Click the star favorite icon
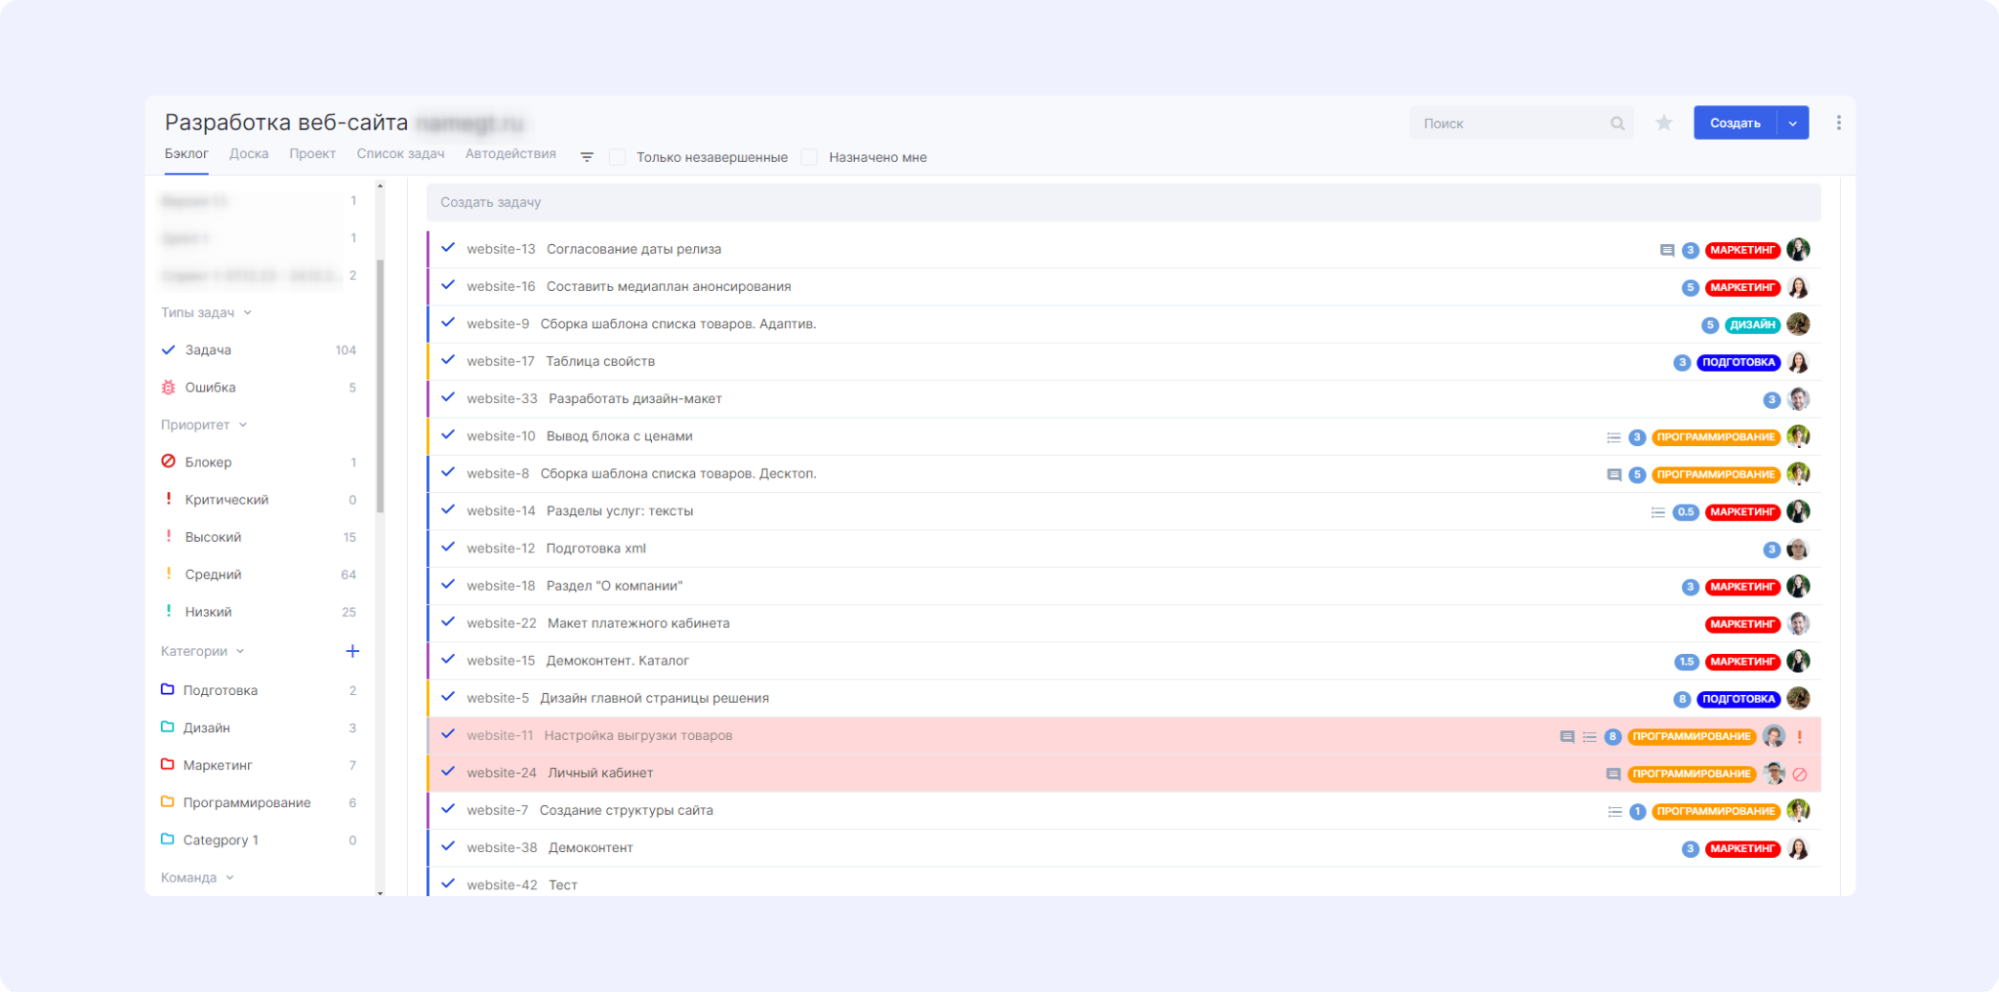 [1664, 123]
